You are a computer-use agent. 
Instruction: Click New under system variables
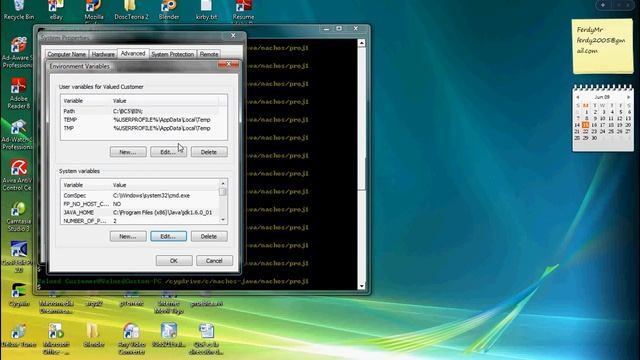[128, 236]
